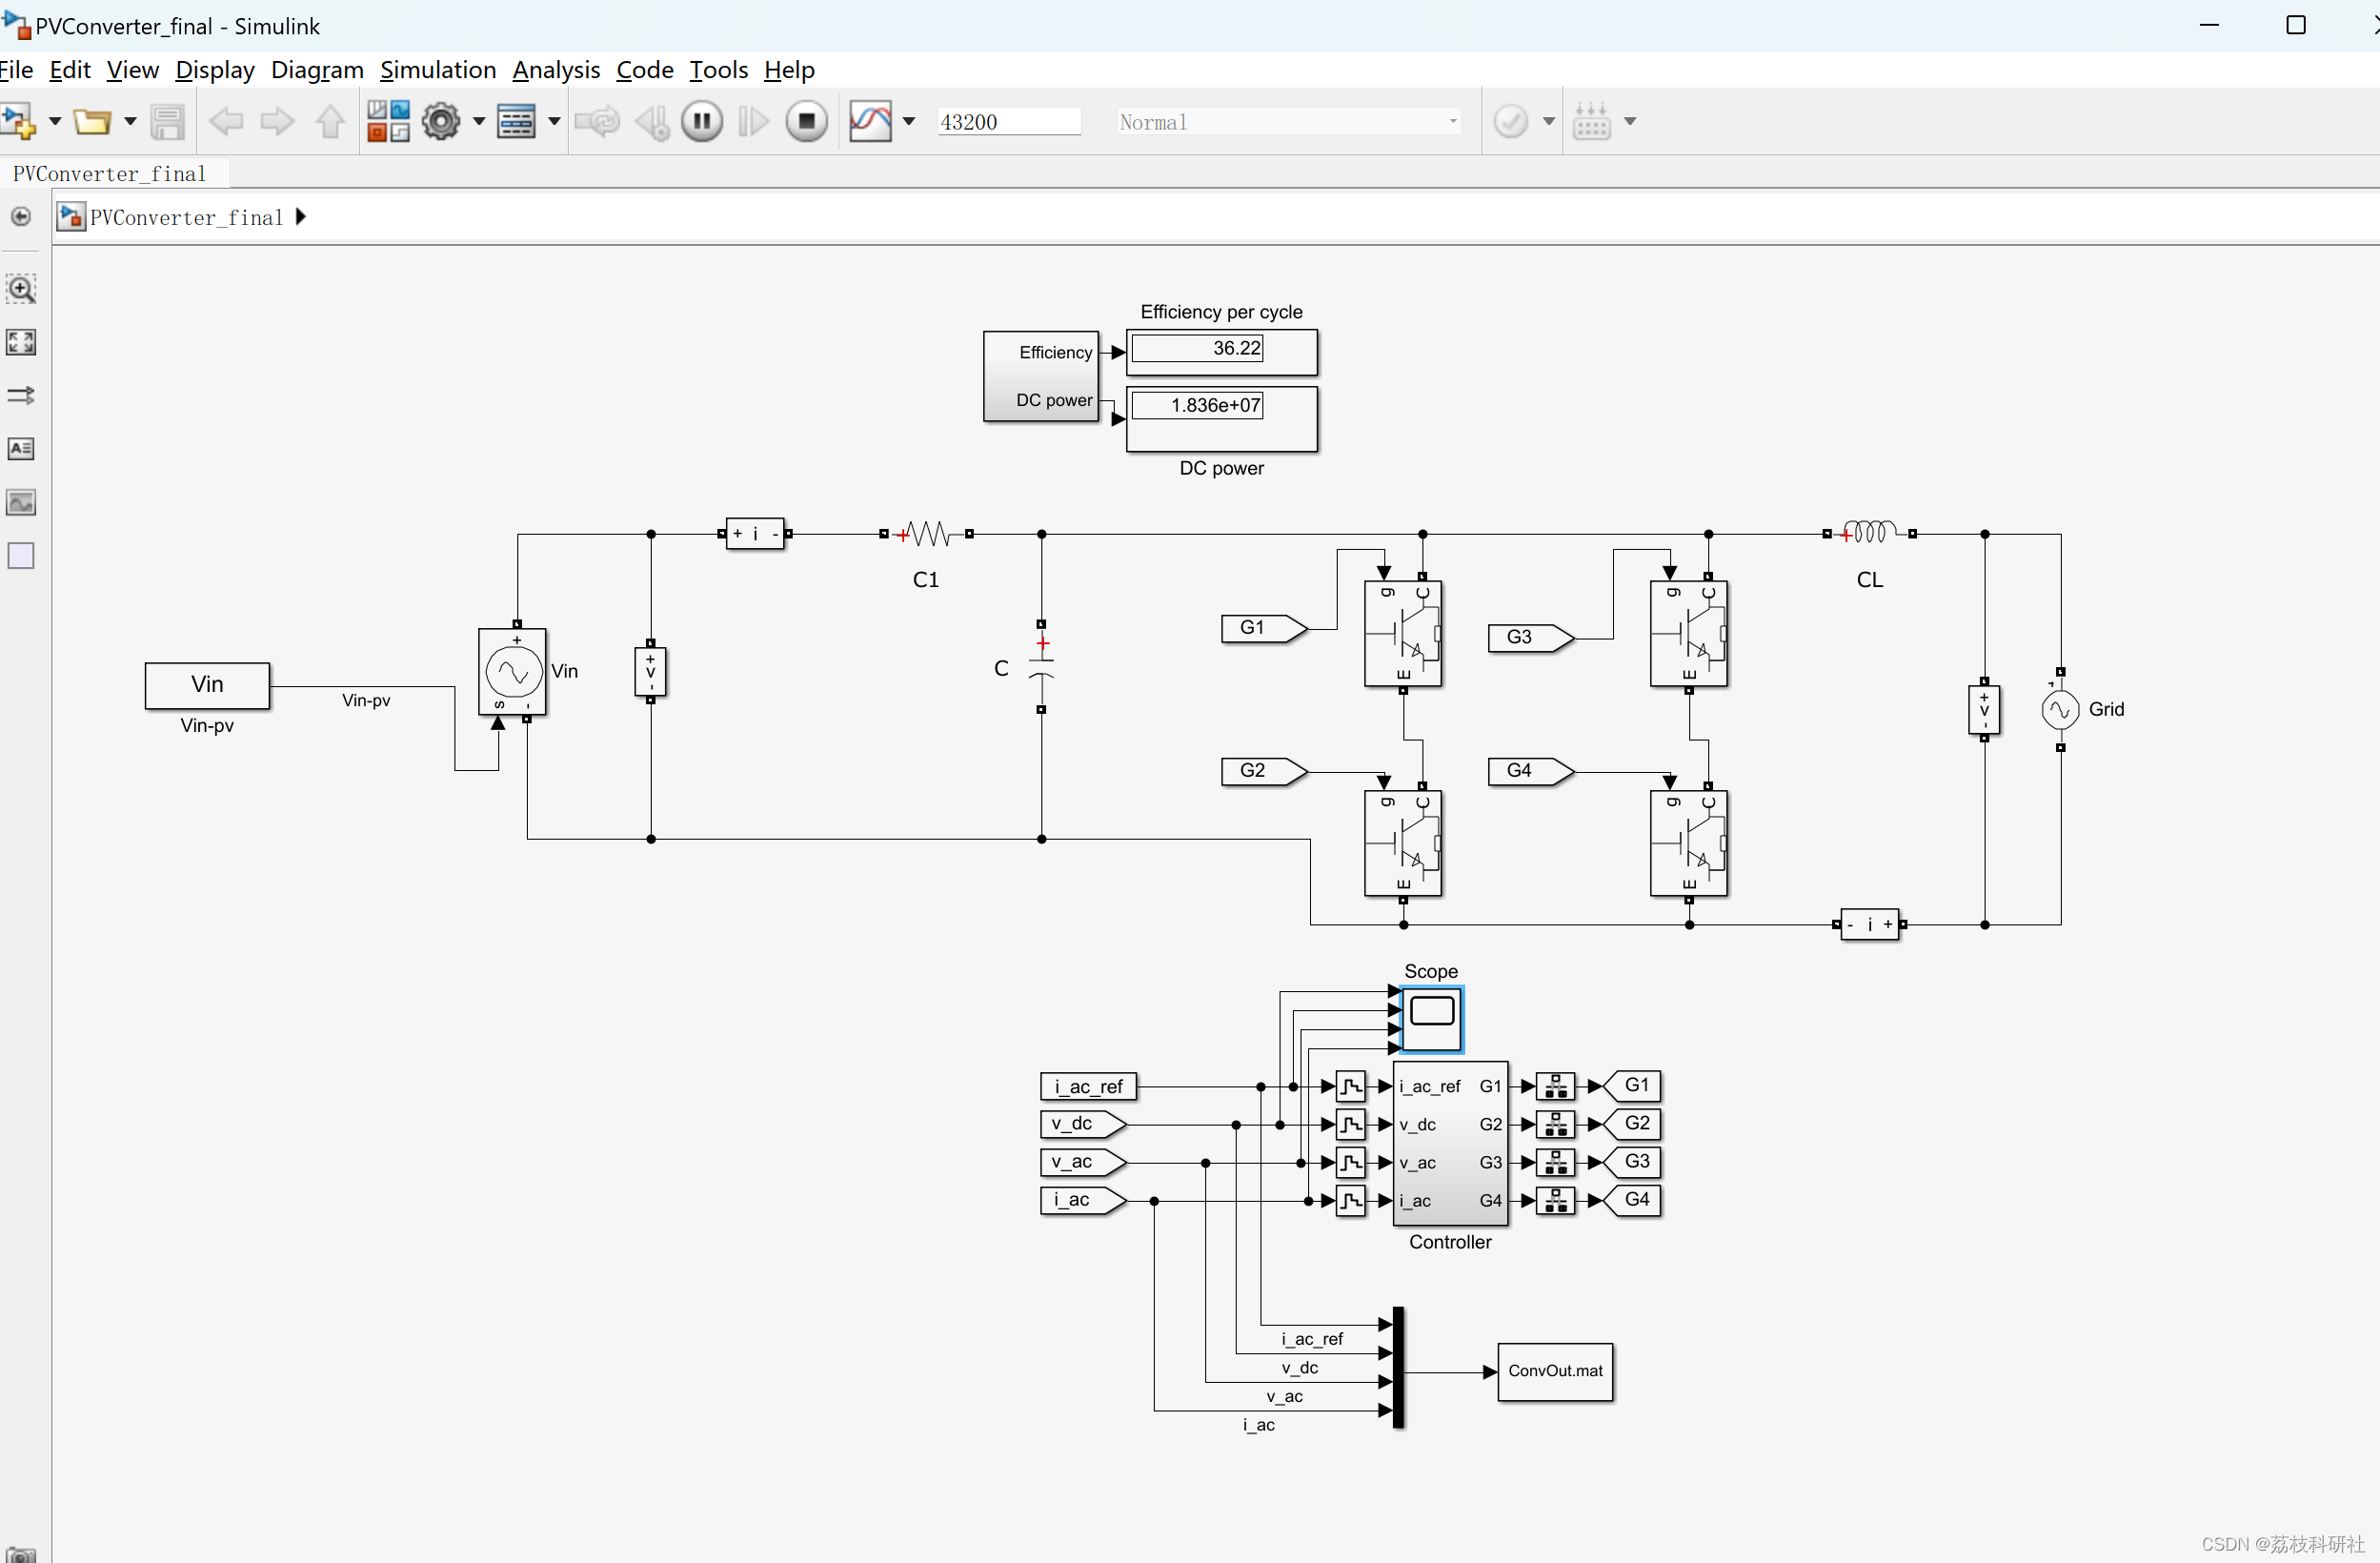Select the annotation tool in the palette
The width and height of the screenshot is (2380, 1563).
tap(20, 449)
